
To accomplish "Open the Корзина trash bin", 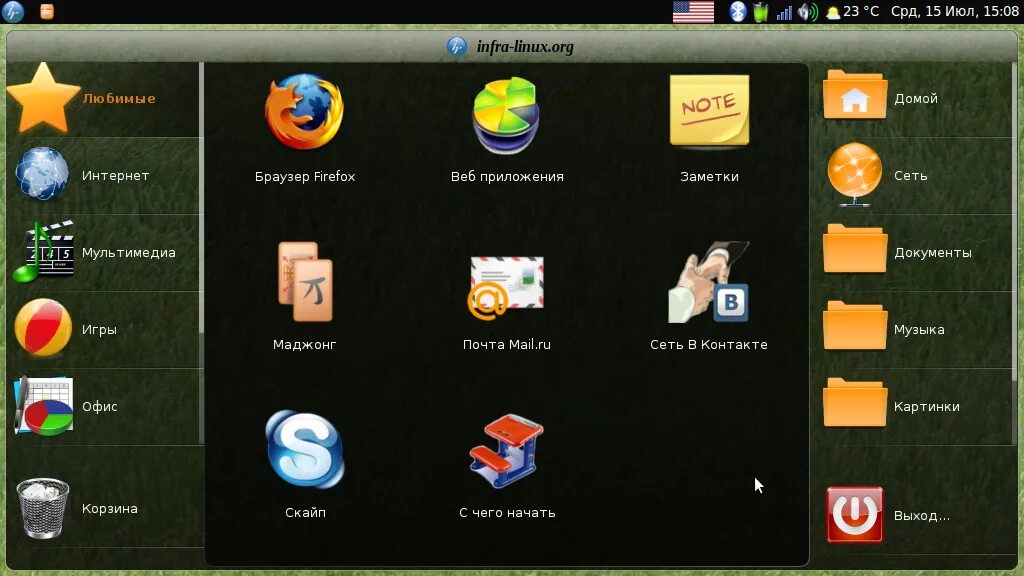I will tap(103, 508).
